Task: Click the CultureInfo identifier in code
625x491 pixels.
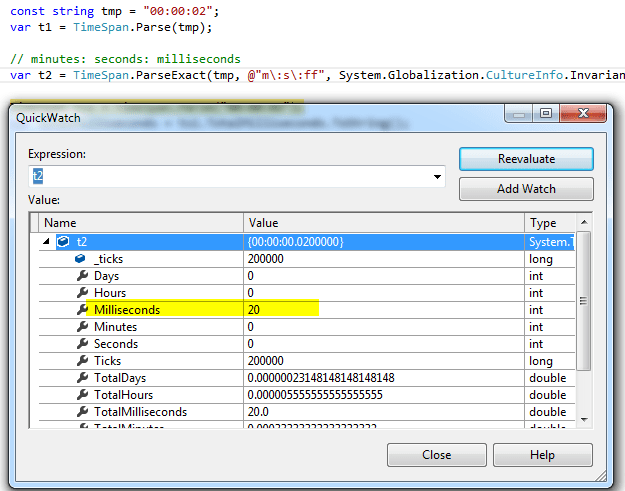Action: click(524, 75)
